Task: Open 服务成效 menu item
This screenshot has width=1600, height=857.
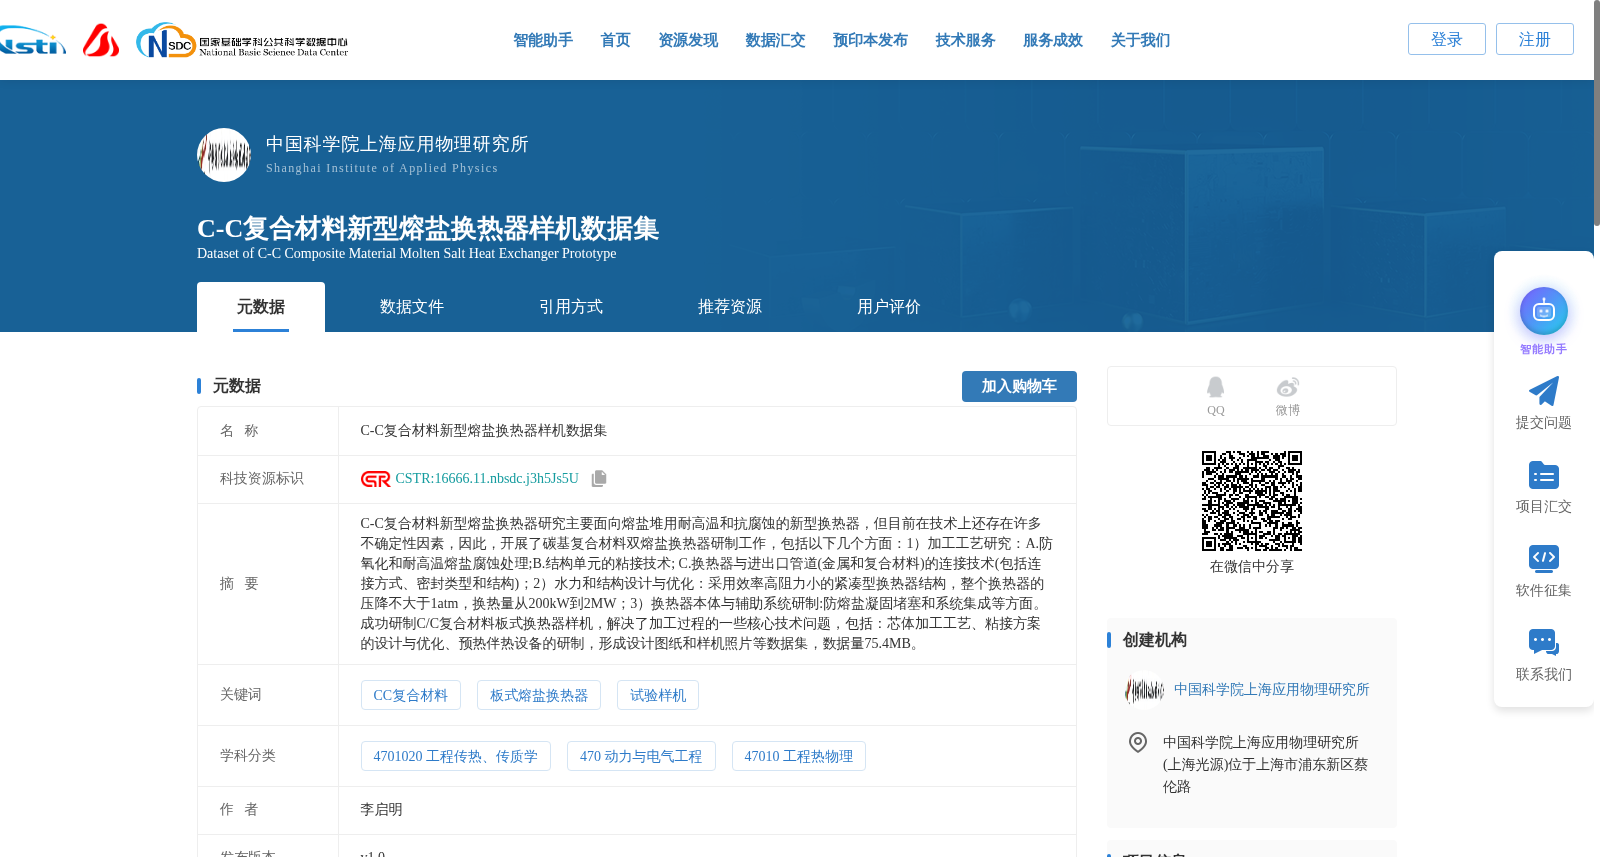Action: click(1053, 40)
